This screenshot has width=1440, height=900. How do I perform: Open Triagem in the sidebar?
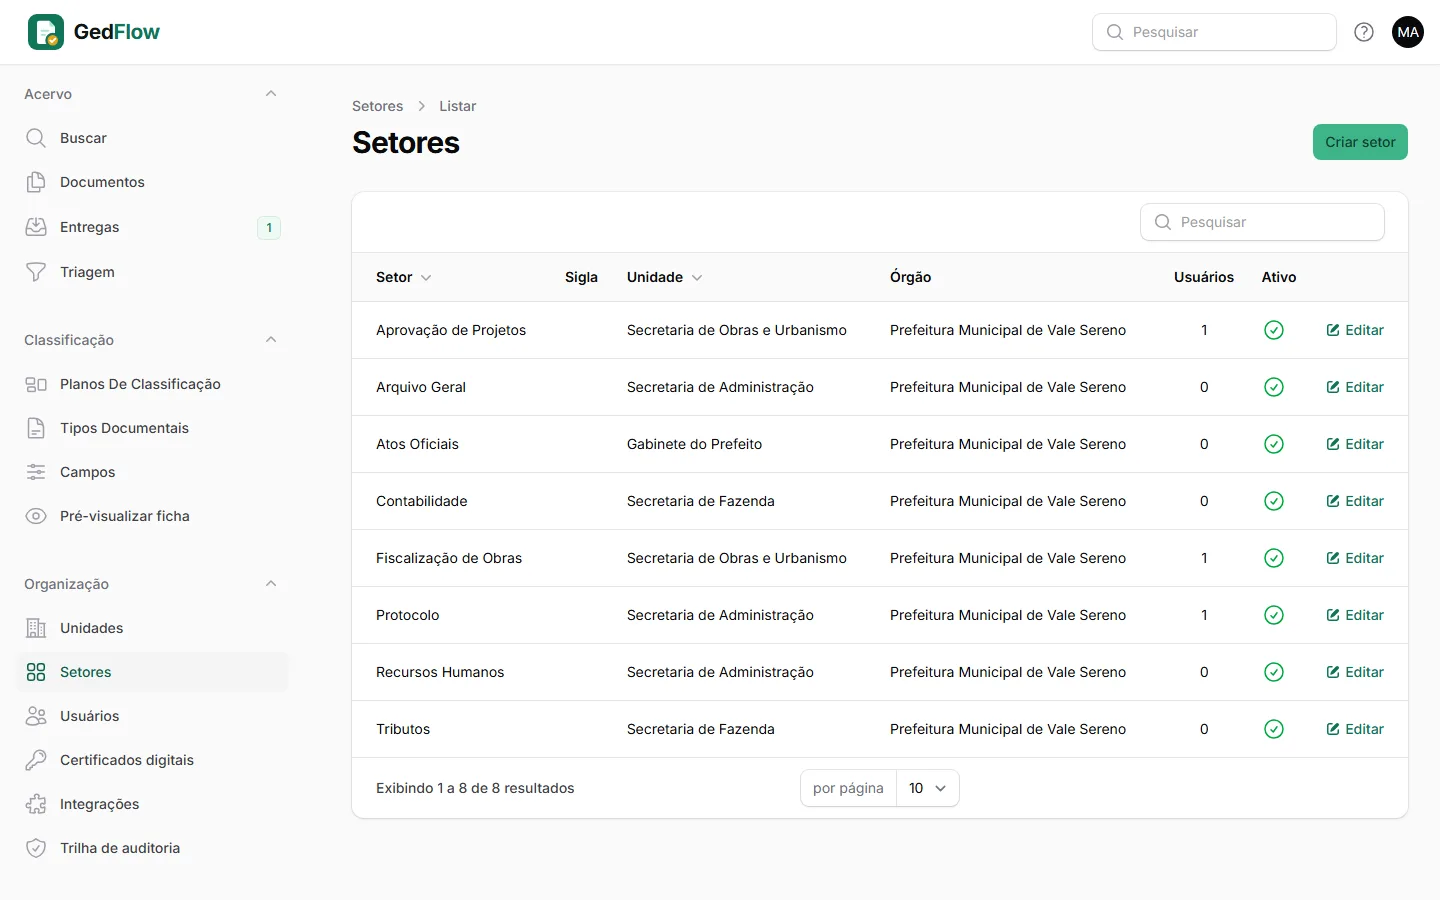[x=152, y=272]
